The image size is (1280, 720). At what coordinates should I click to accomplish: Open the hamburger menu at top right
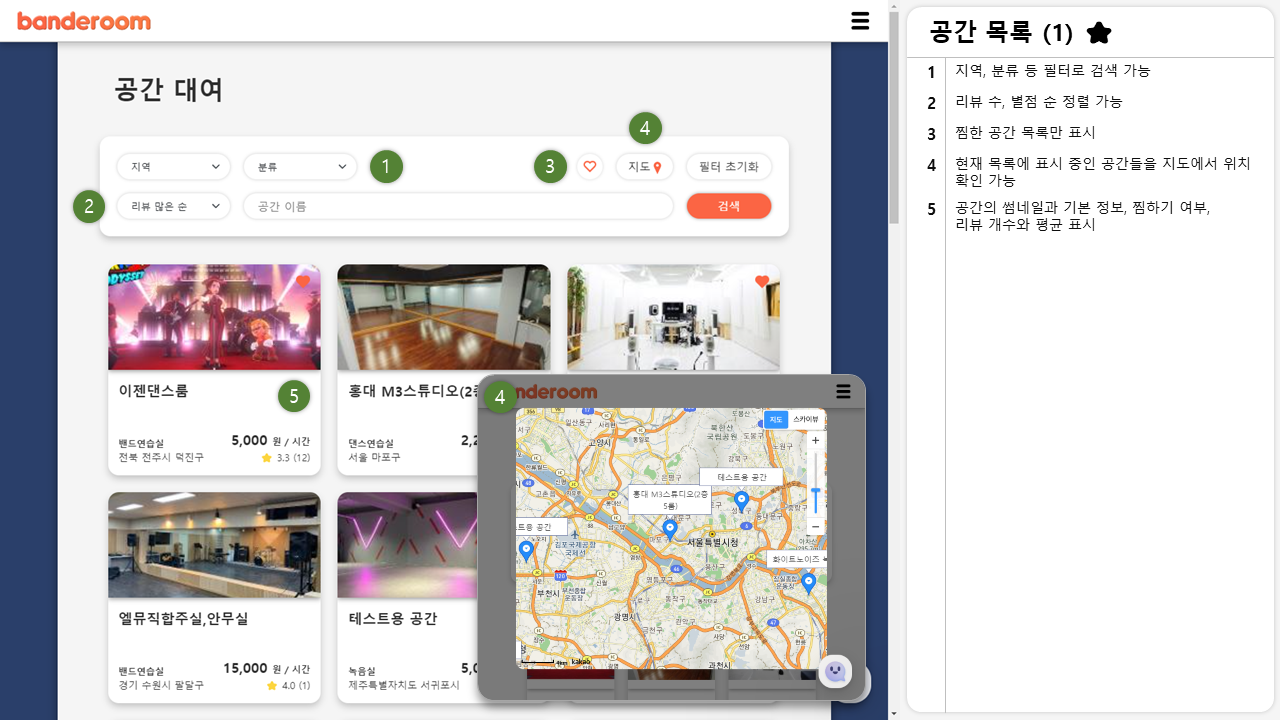coord(860,21)
